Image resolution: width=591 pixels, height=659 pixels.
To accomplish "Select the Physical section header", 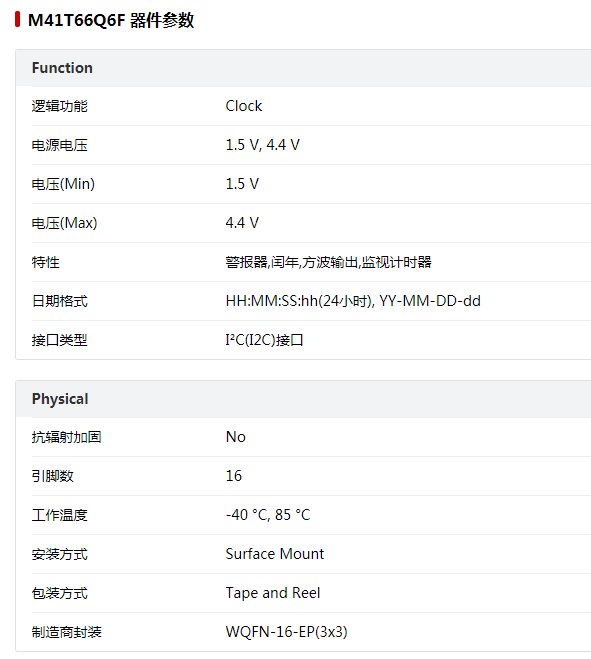I will click(60, 399).
